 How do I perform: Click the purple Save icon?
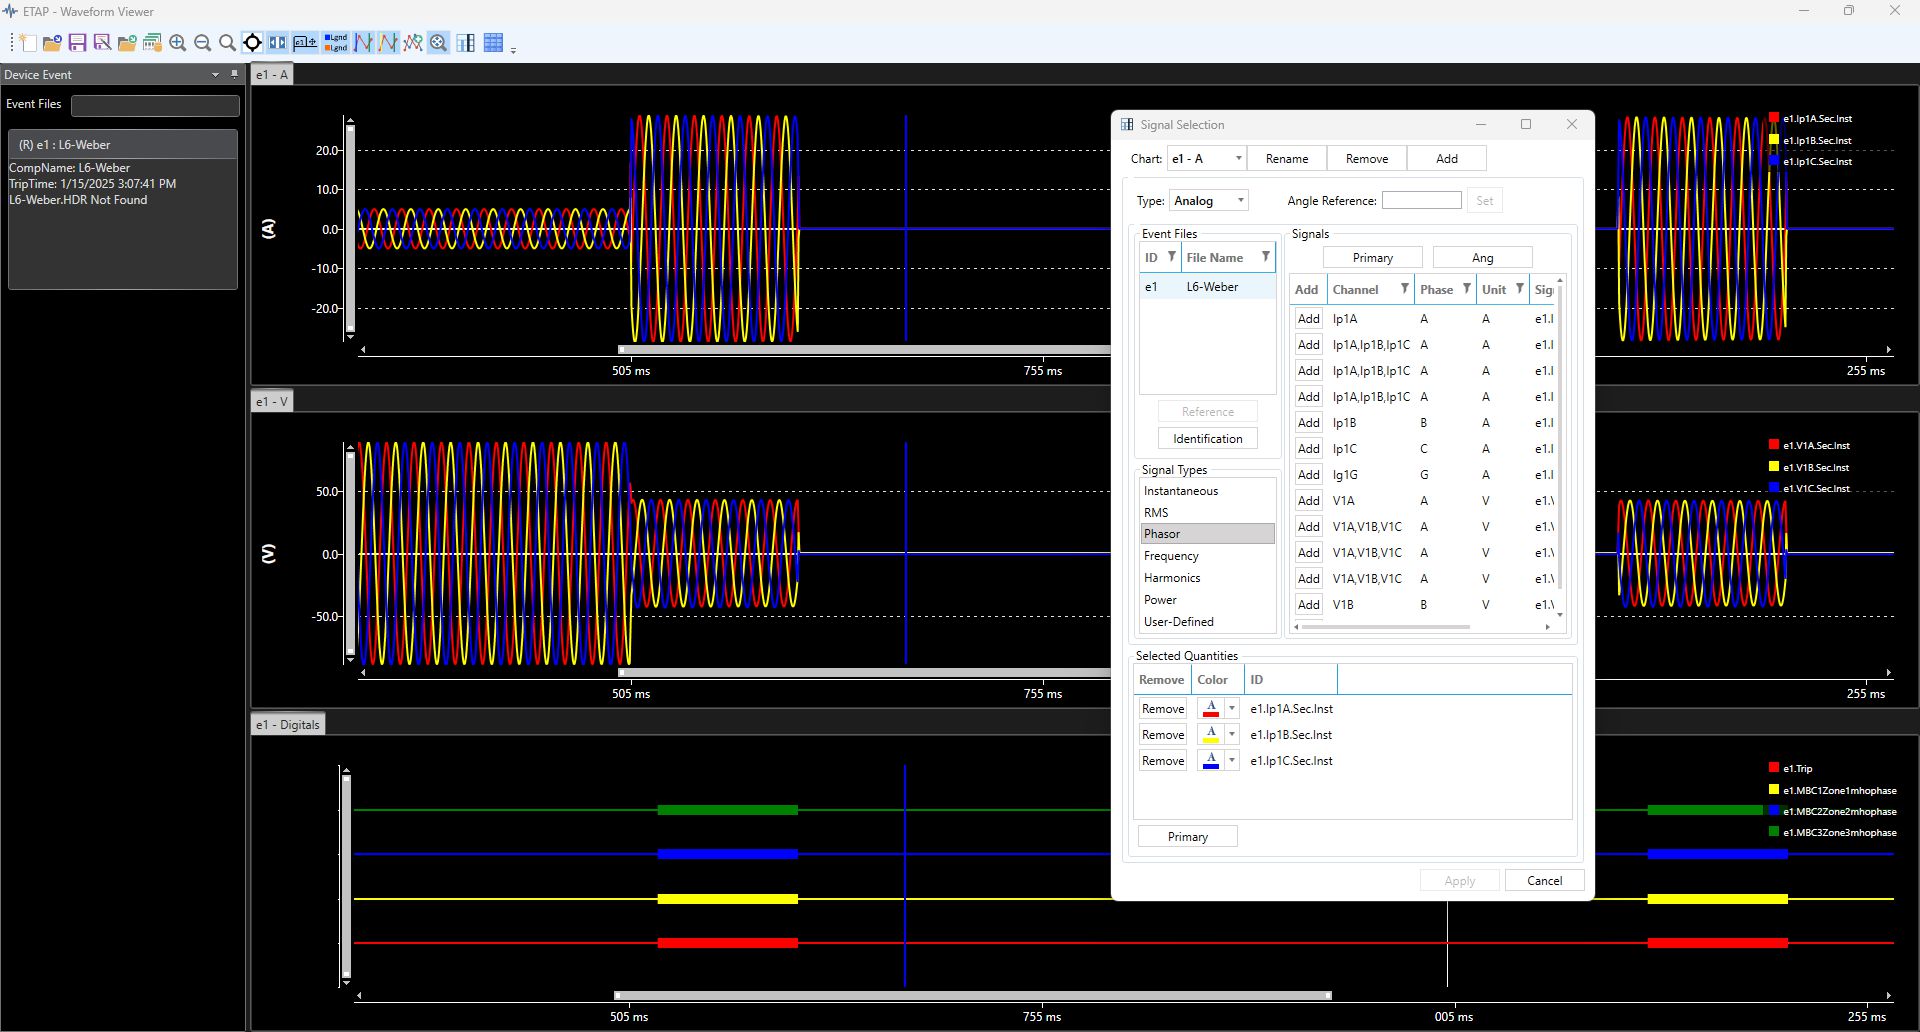[x=77, y=43]
